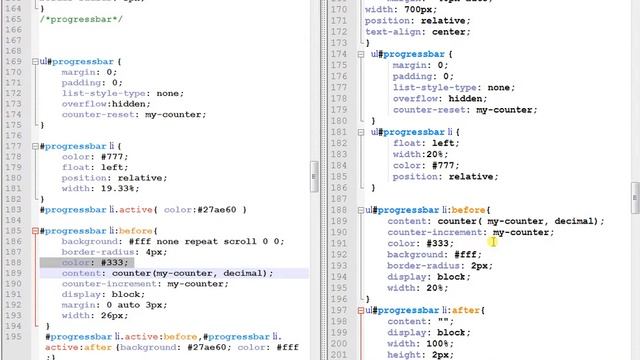Click 'counter-reset: my-counter;' on right line 179
Image resolution: width=640 pixels, height=360 pixels.
coord(465,110)
